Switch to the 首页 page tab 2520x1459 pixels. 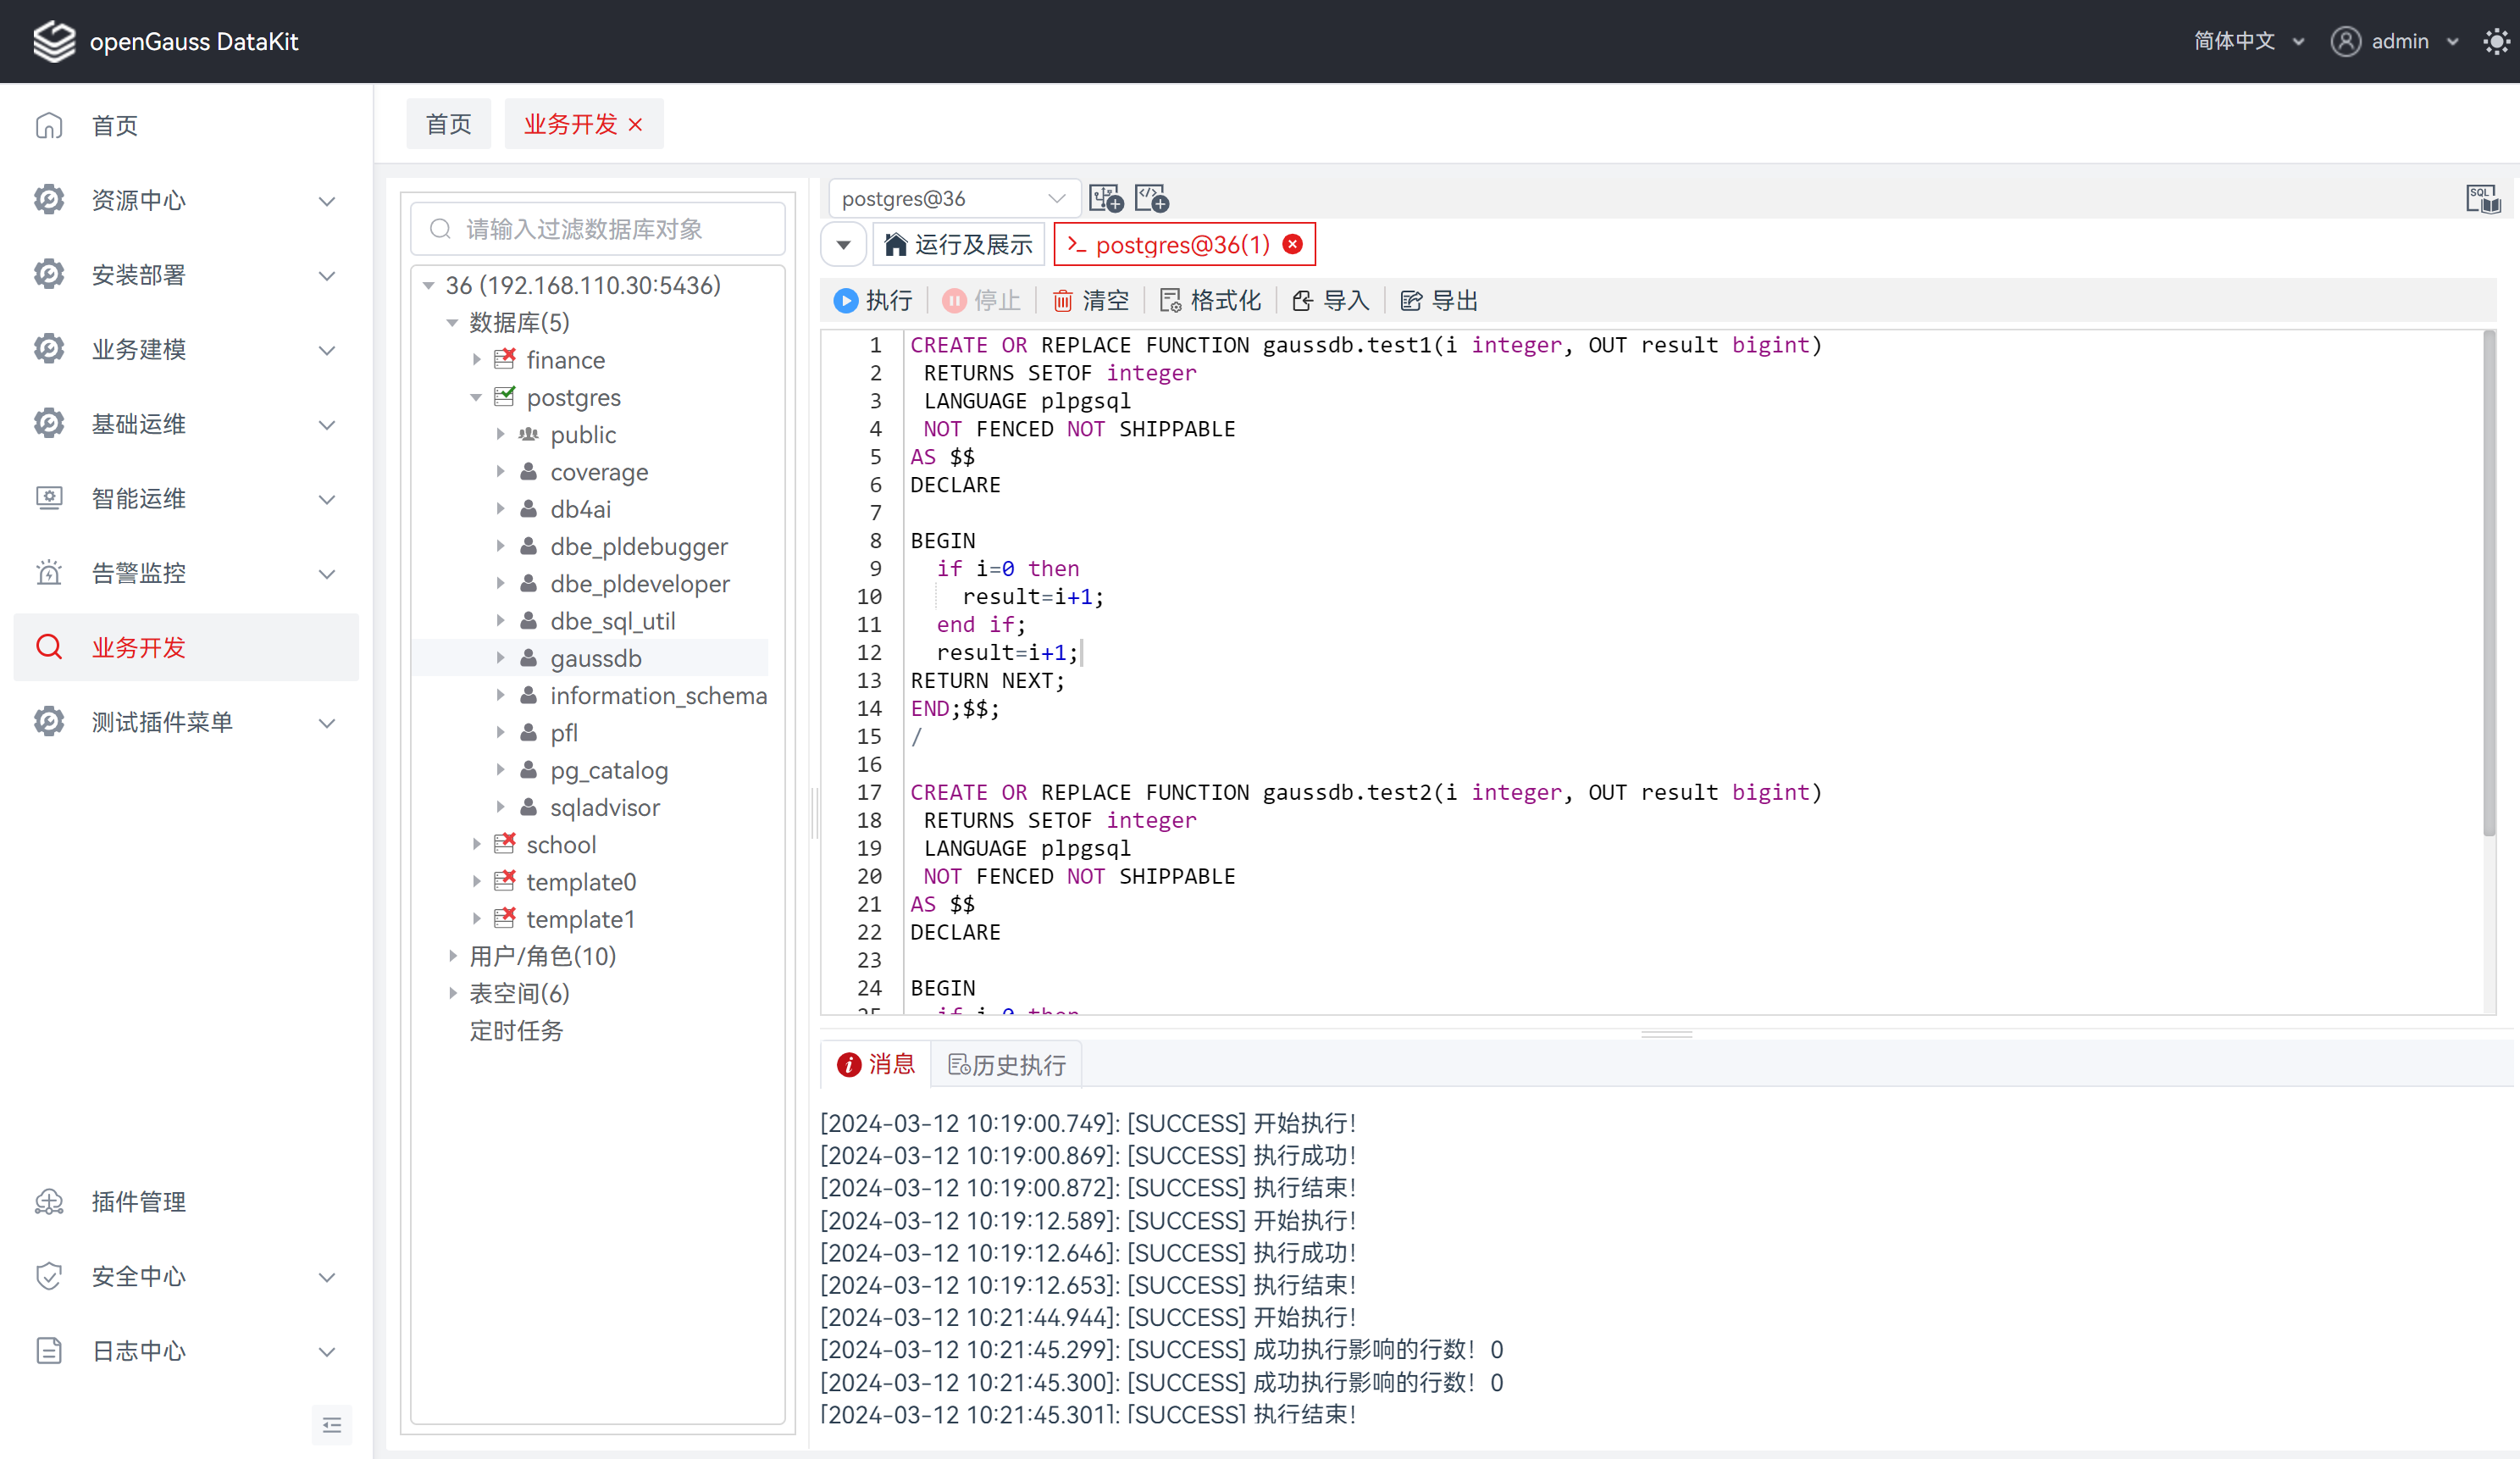[448, 124]
